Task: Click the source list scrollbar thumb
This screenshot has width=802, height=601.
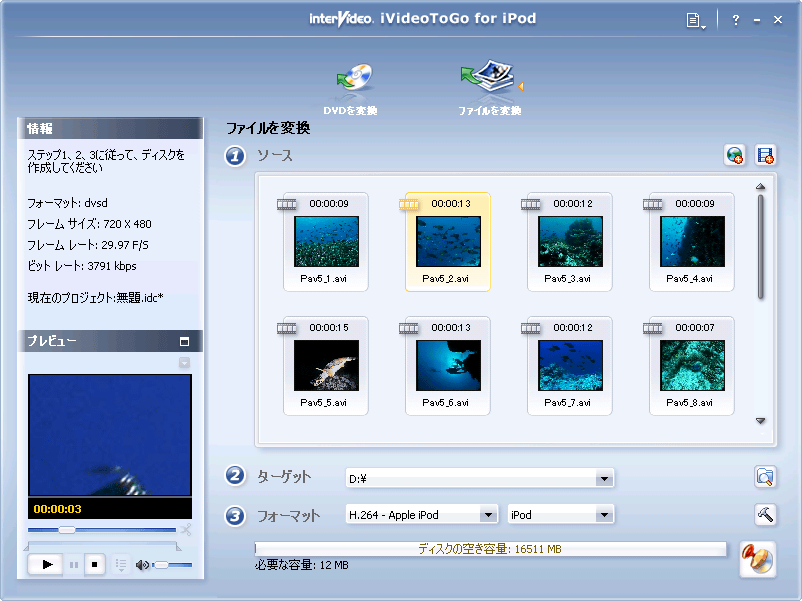Action: tap(761, 247)
